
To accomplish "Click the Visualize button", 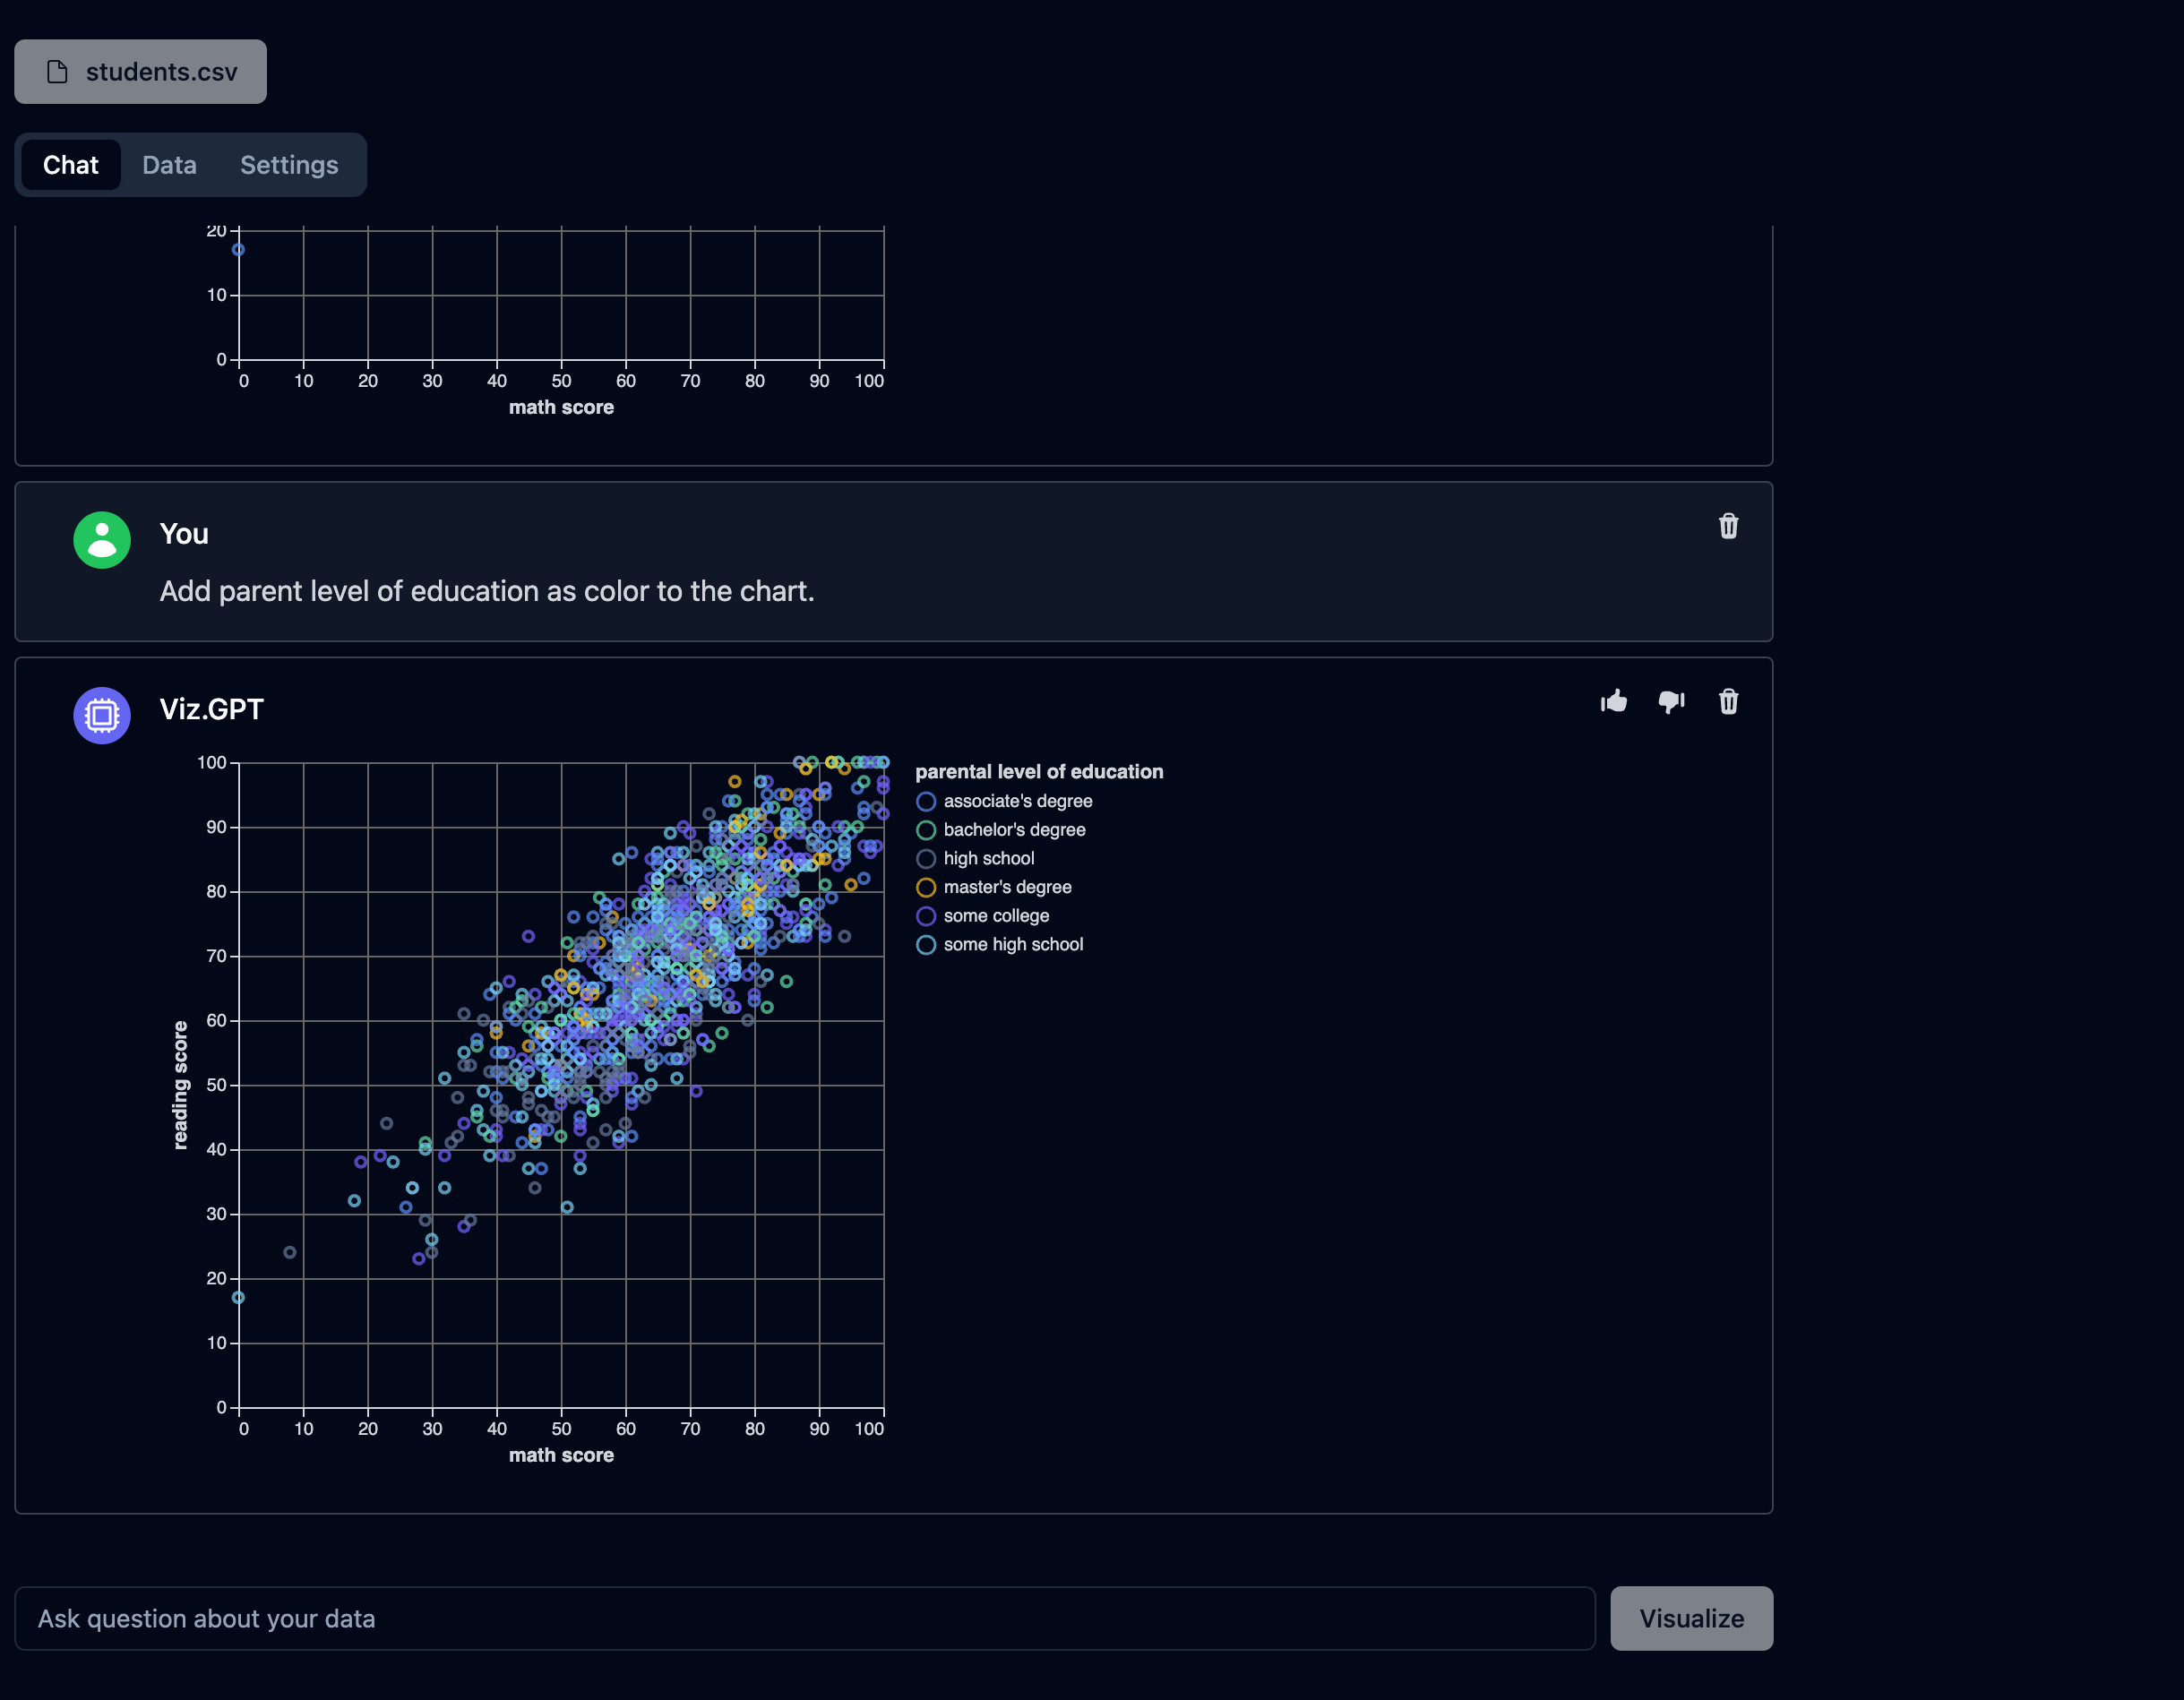I will (1693, 1617).
